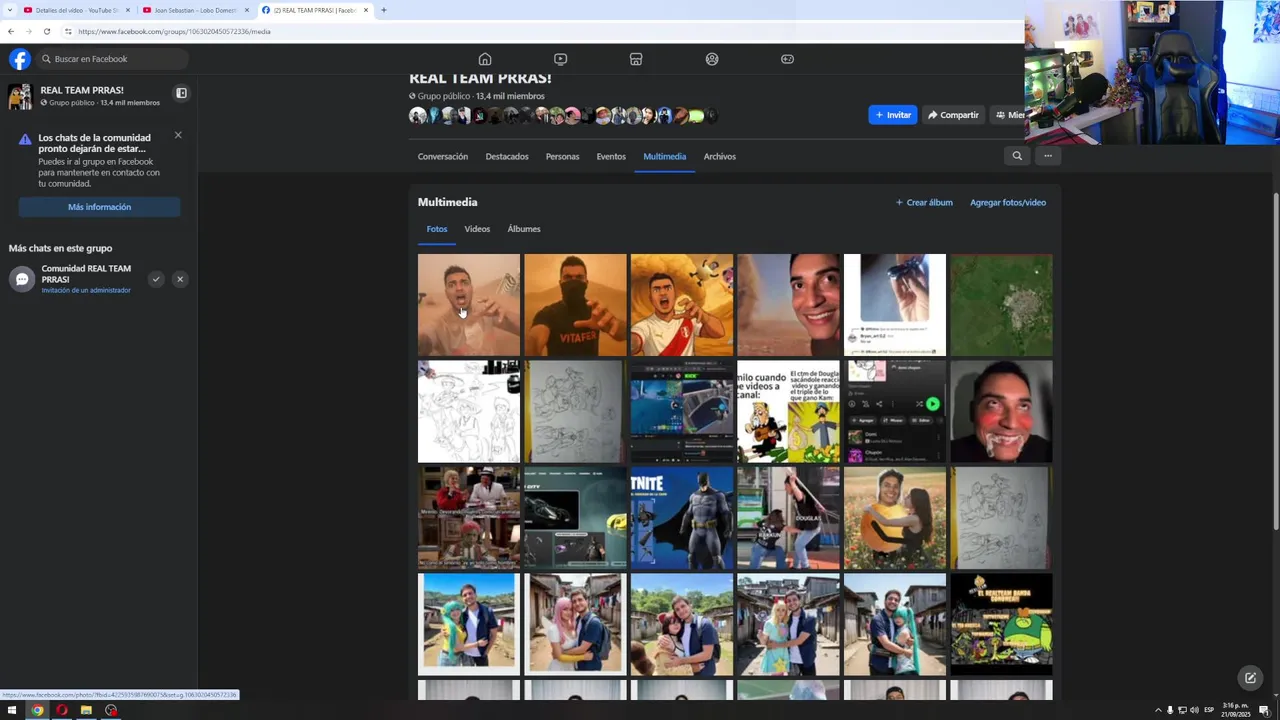The image size is (1280, 720).
Task: Open the Comunidad REAL TEAM PRRAS chat
Action: click(75, 279)
